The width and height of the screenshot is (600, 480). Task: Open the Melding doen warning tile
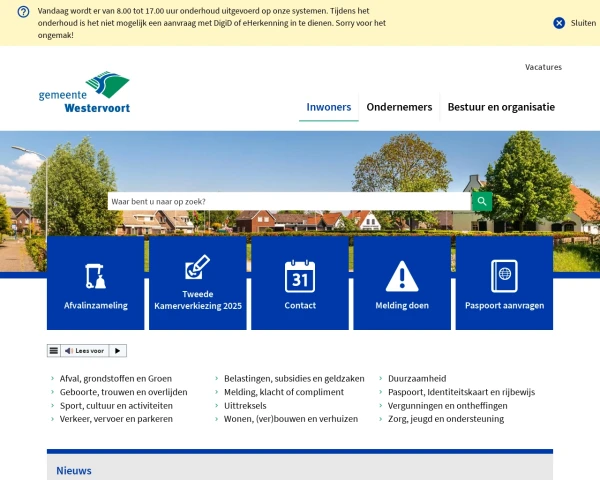tap(402, 283)
